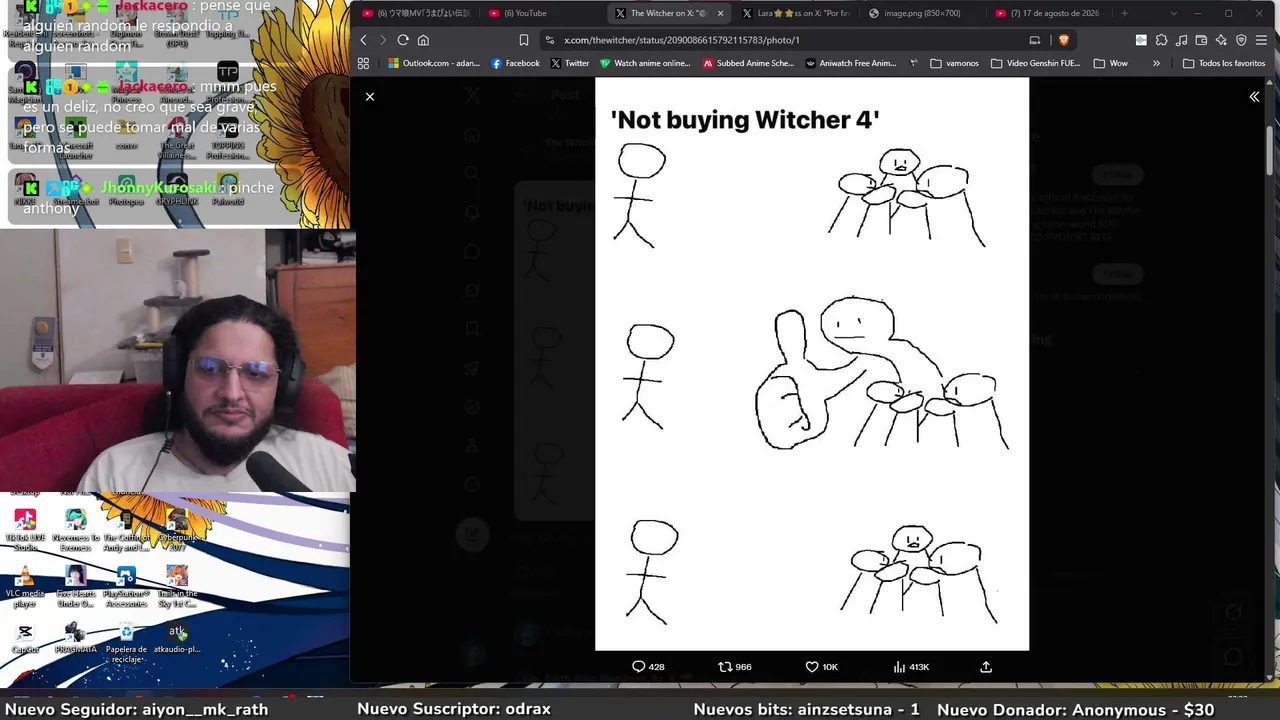
Task: Open the Brave Wallet icon
Action: 1201,40
